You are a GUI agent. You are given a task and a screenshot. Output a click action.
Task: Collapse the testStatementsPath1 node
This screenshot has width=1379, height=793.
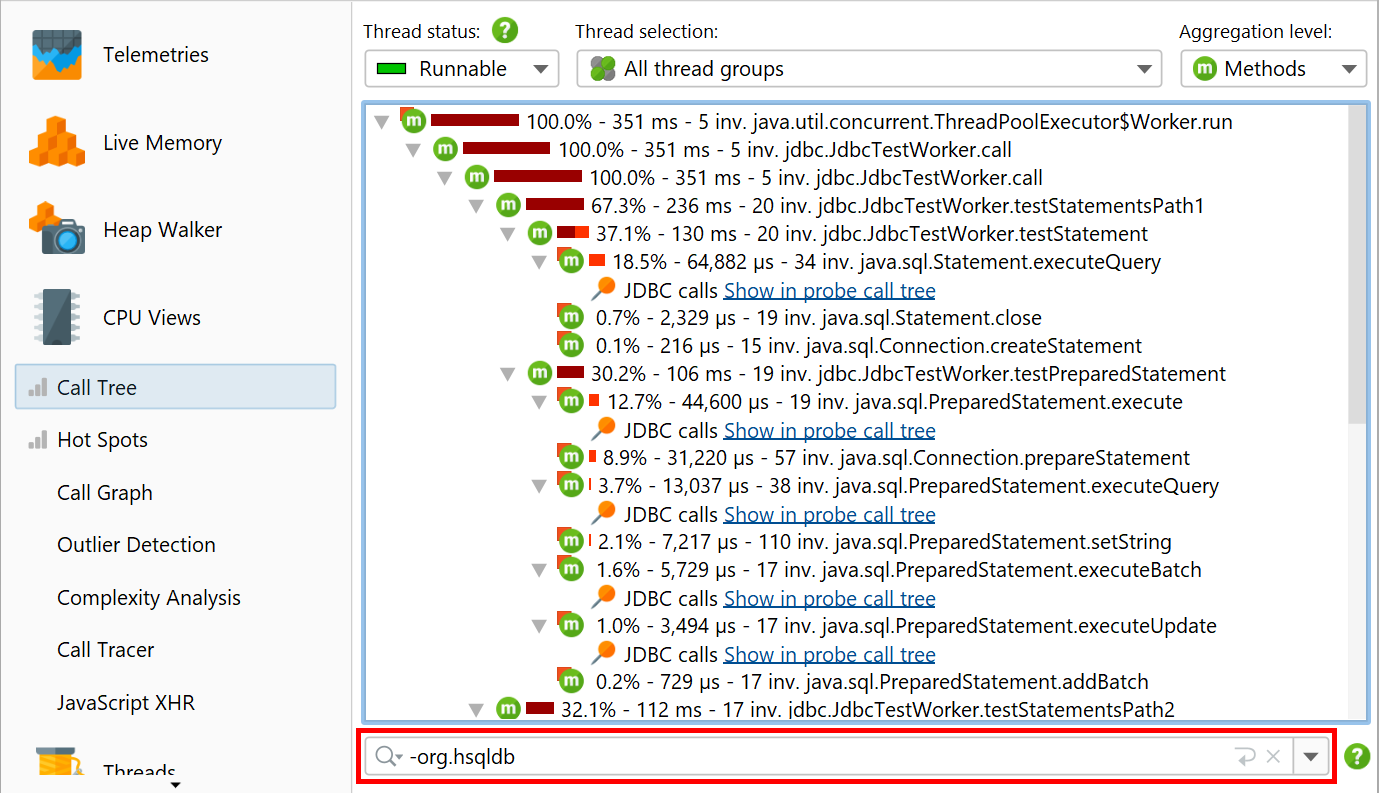(x=476, y=206)
